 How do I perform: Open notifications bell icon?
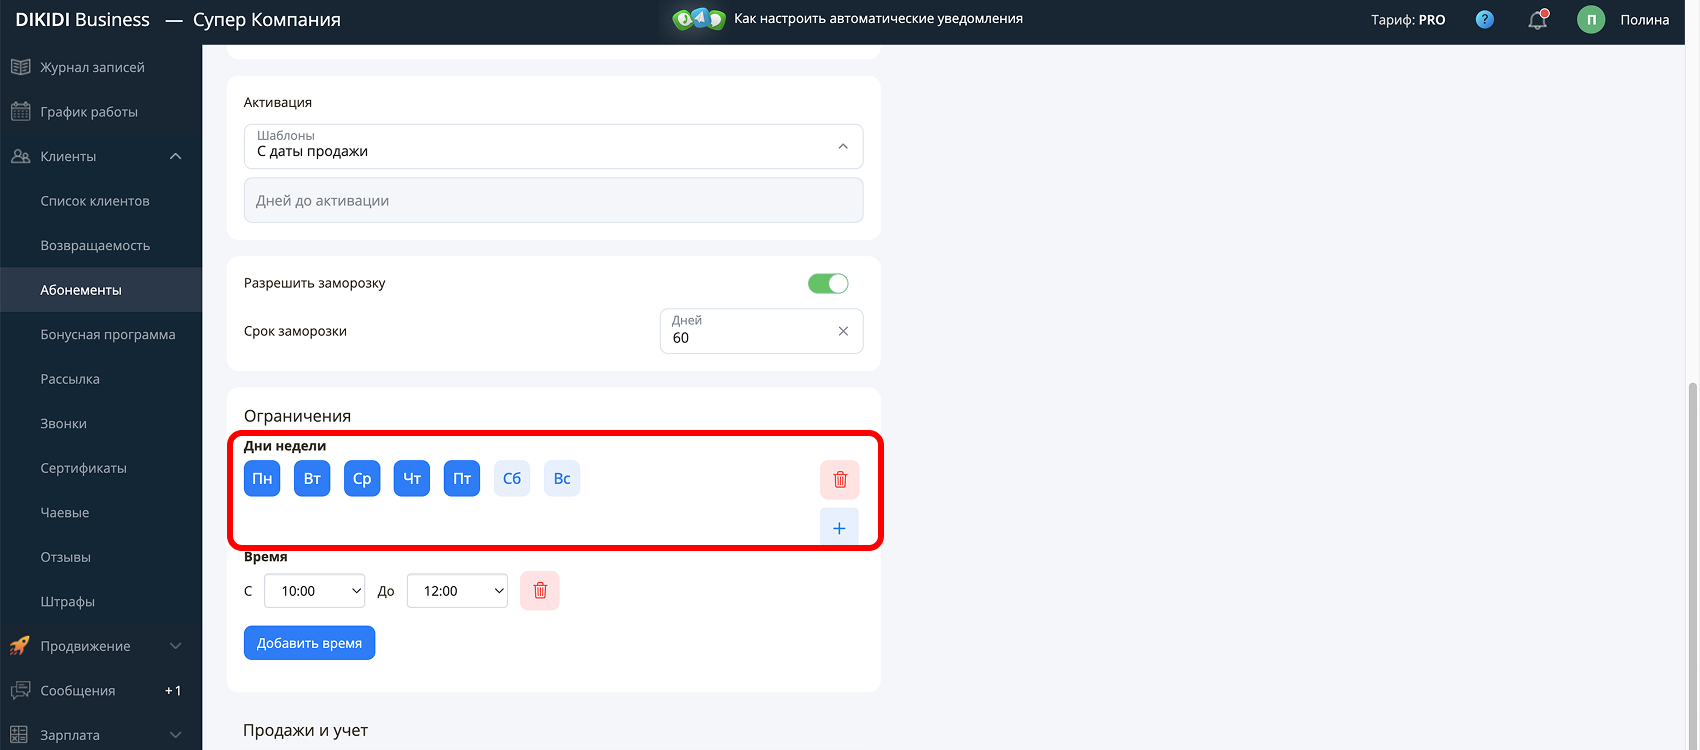pos(1538,19)
